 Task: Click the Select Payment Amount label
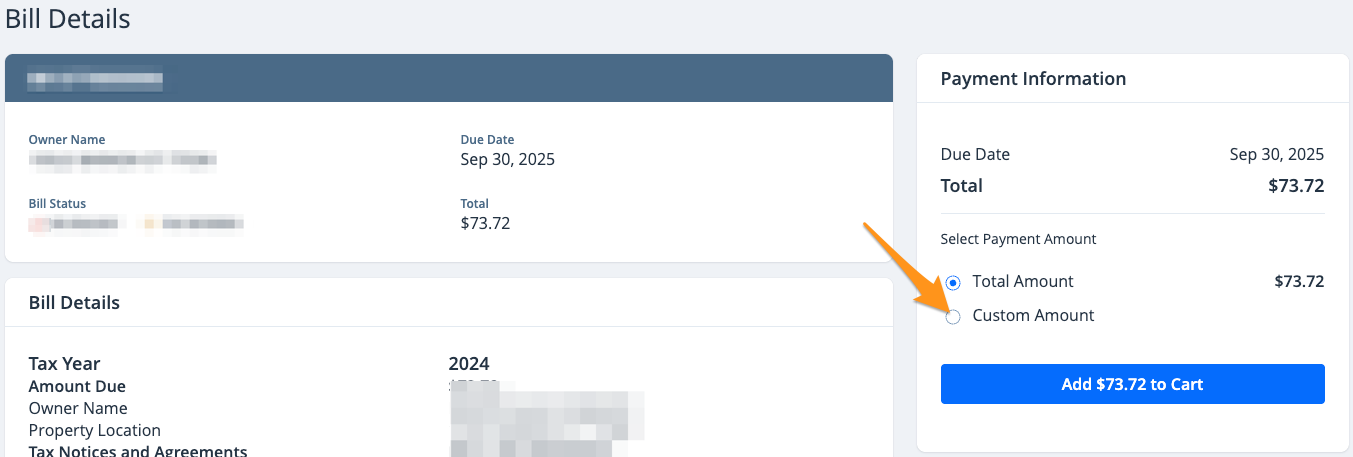point(1018,239)
